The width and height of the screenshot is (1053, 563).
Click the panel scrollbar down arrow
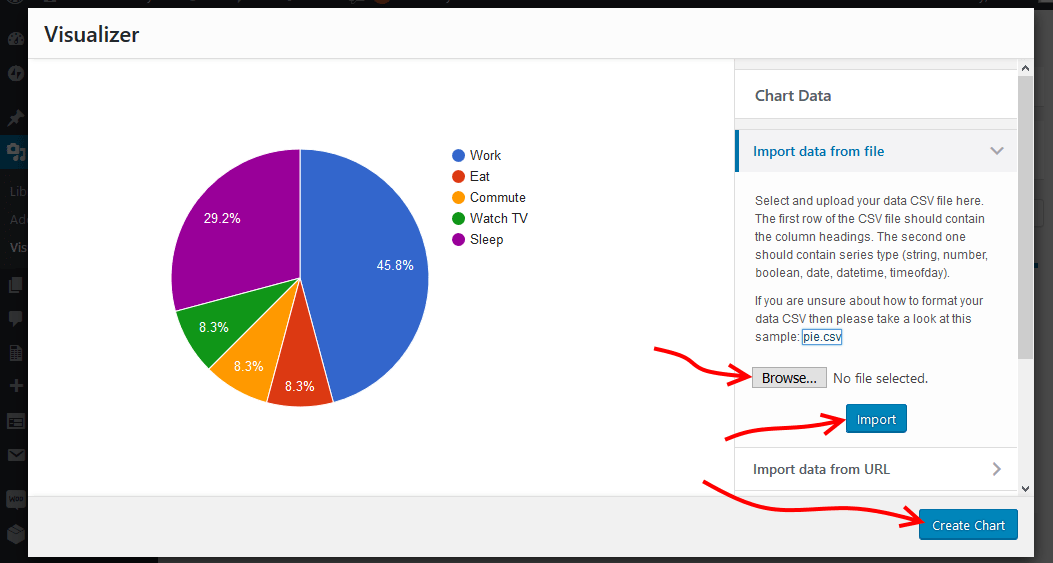coord(1025,489)
